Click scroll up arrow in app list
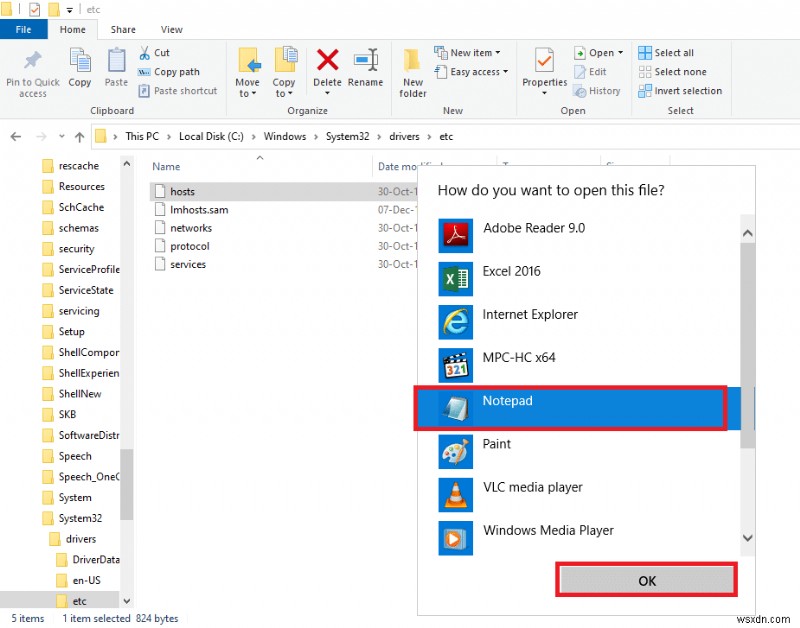This screenshot has width=800, height=628. point(747,233)
